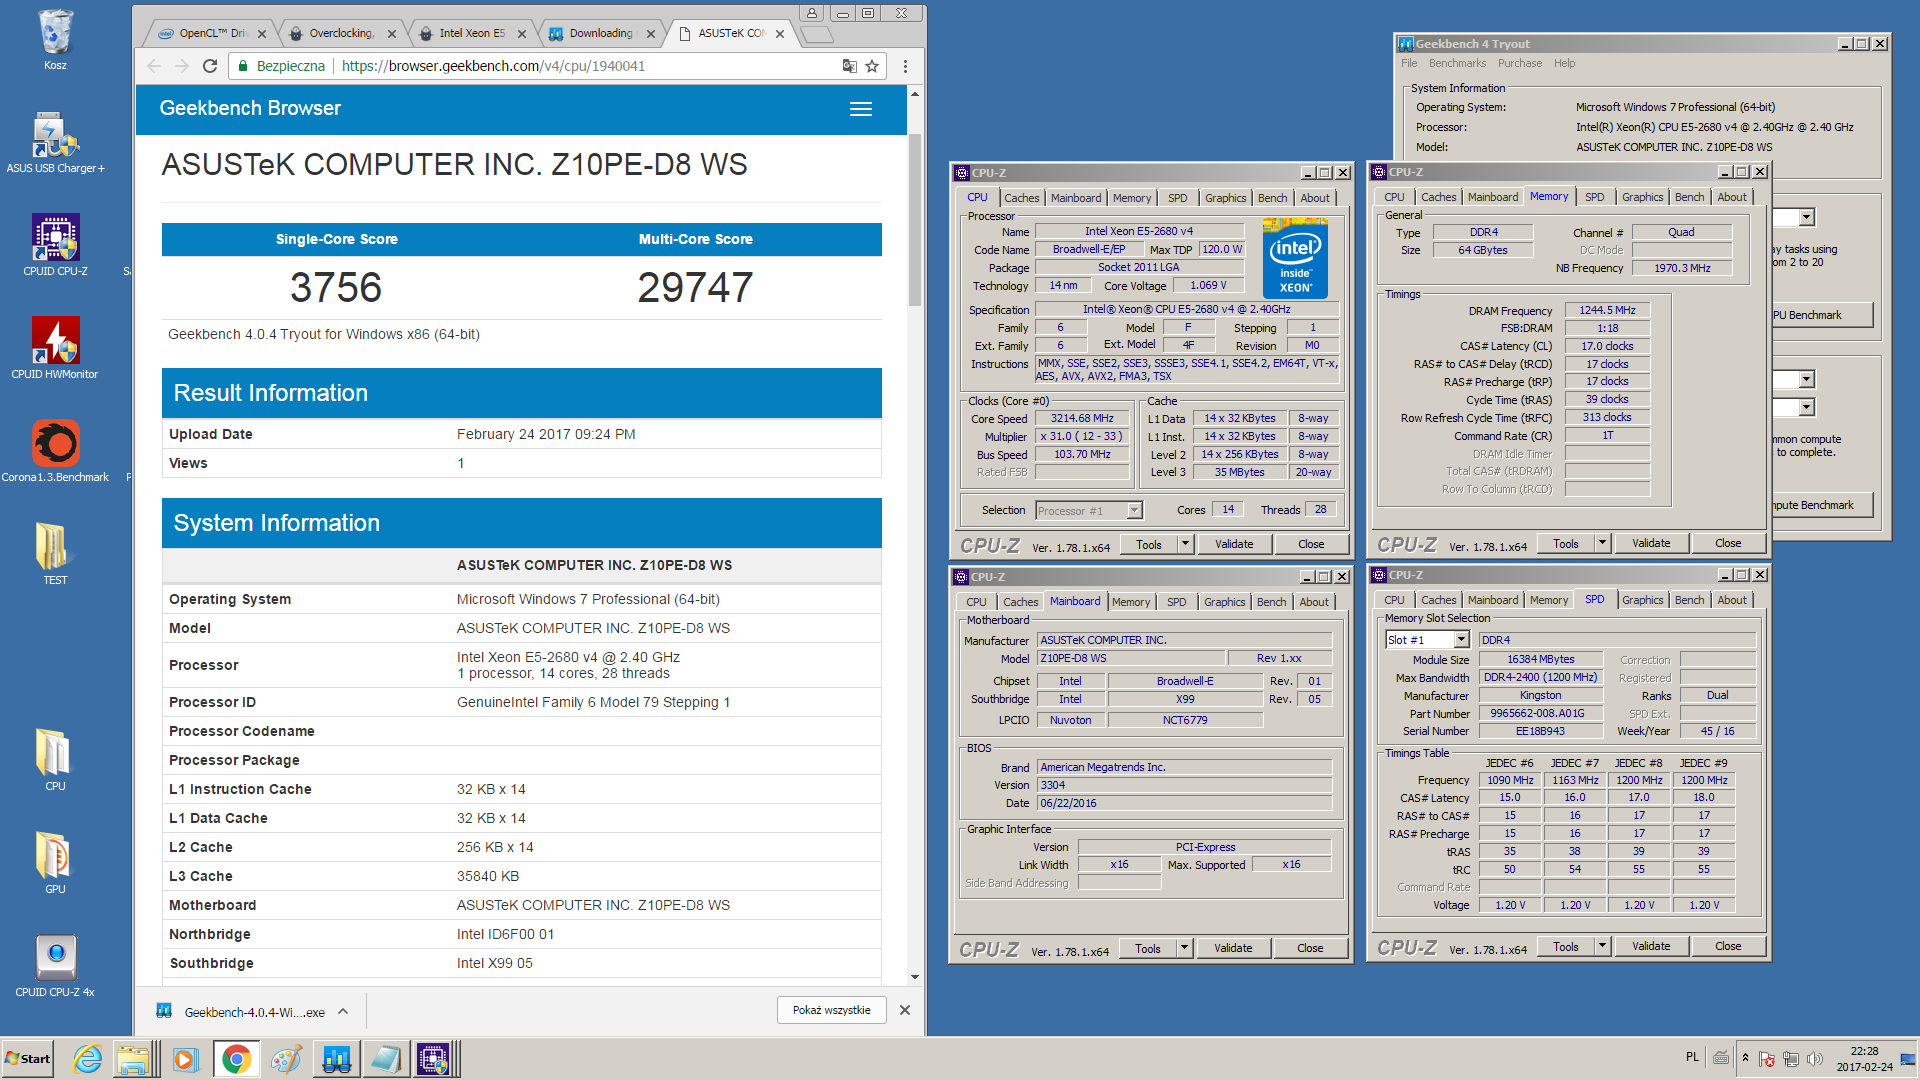Expand the Geekbench download item chevron

point(343,1011)
